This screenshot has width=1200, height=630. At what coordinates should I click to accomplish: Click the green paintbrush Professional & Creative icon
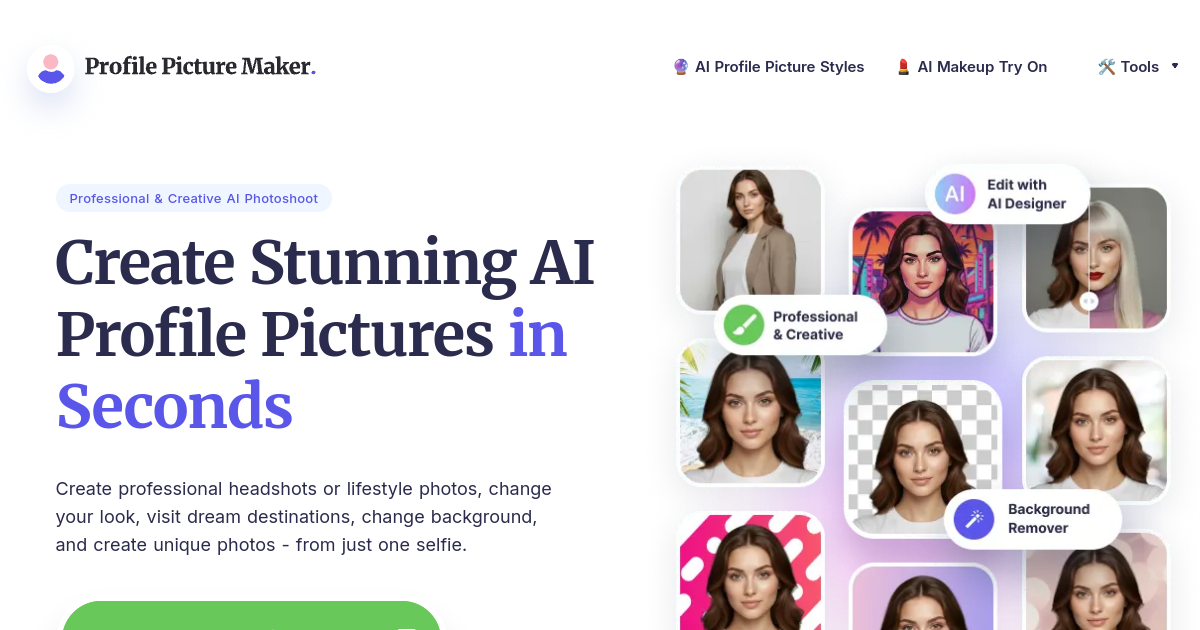point(744,325)
